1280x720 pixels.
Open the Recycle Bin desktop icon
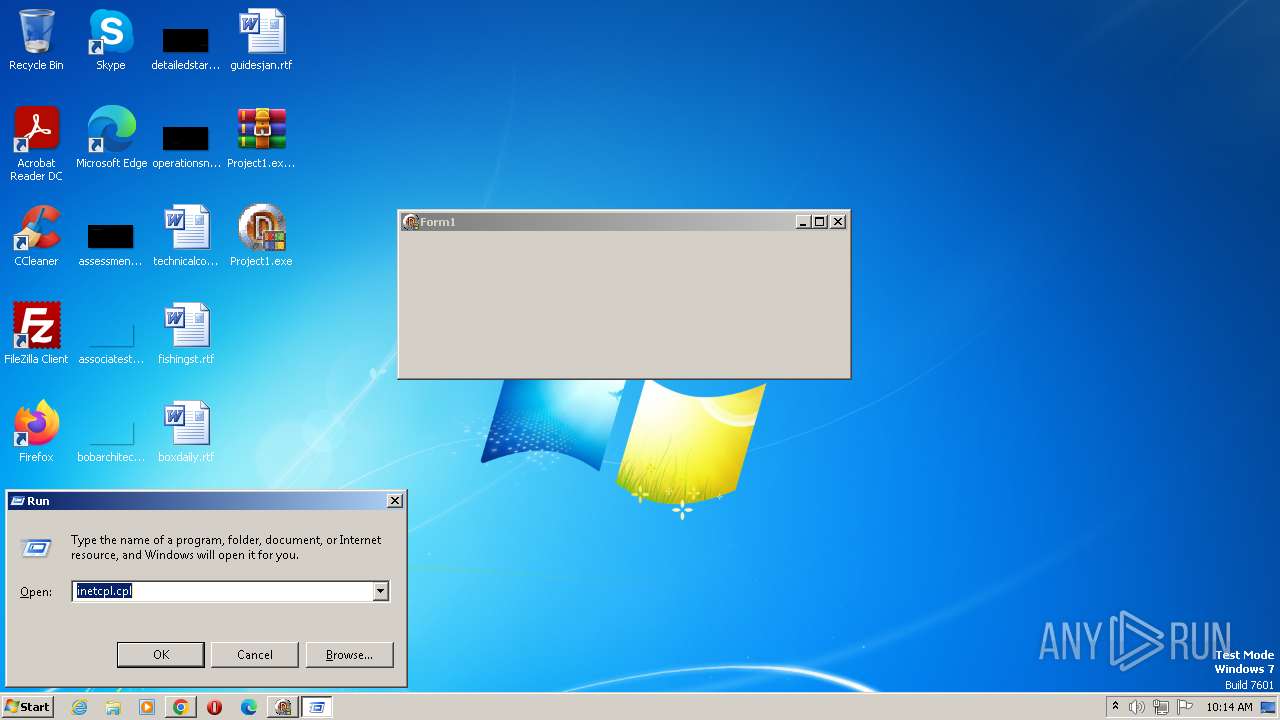pyautogui.click(x=36, y=40)
